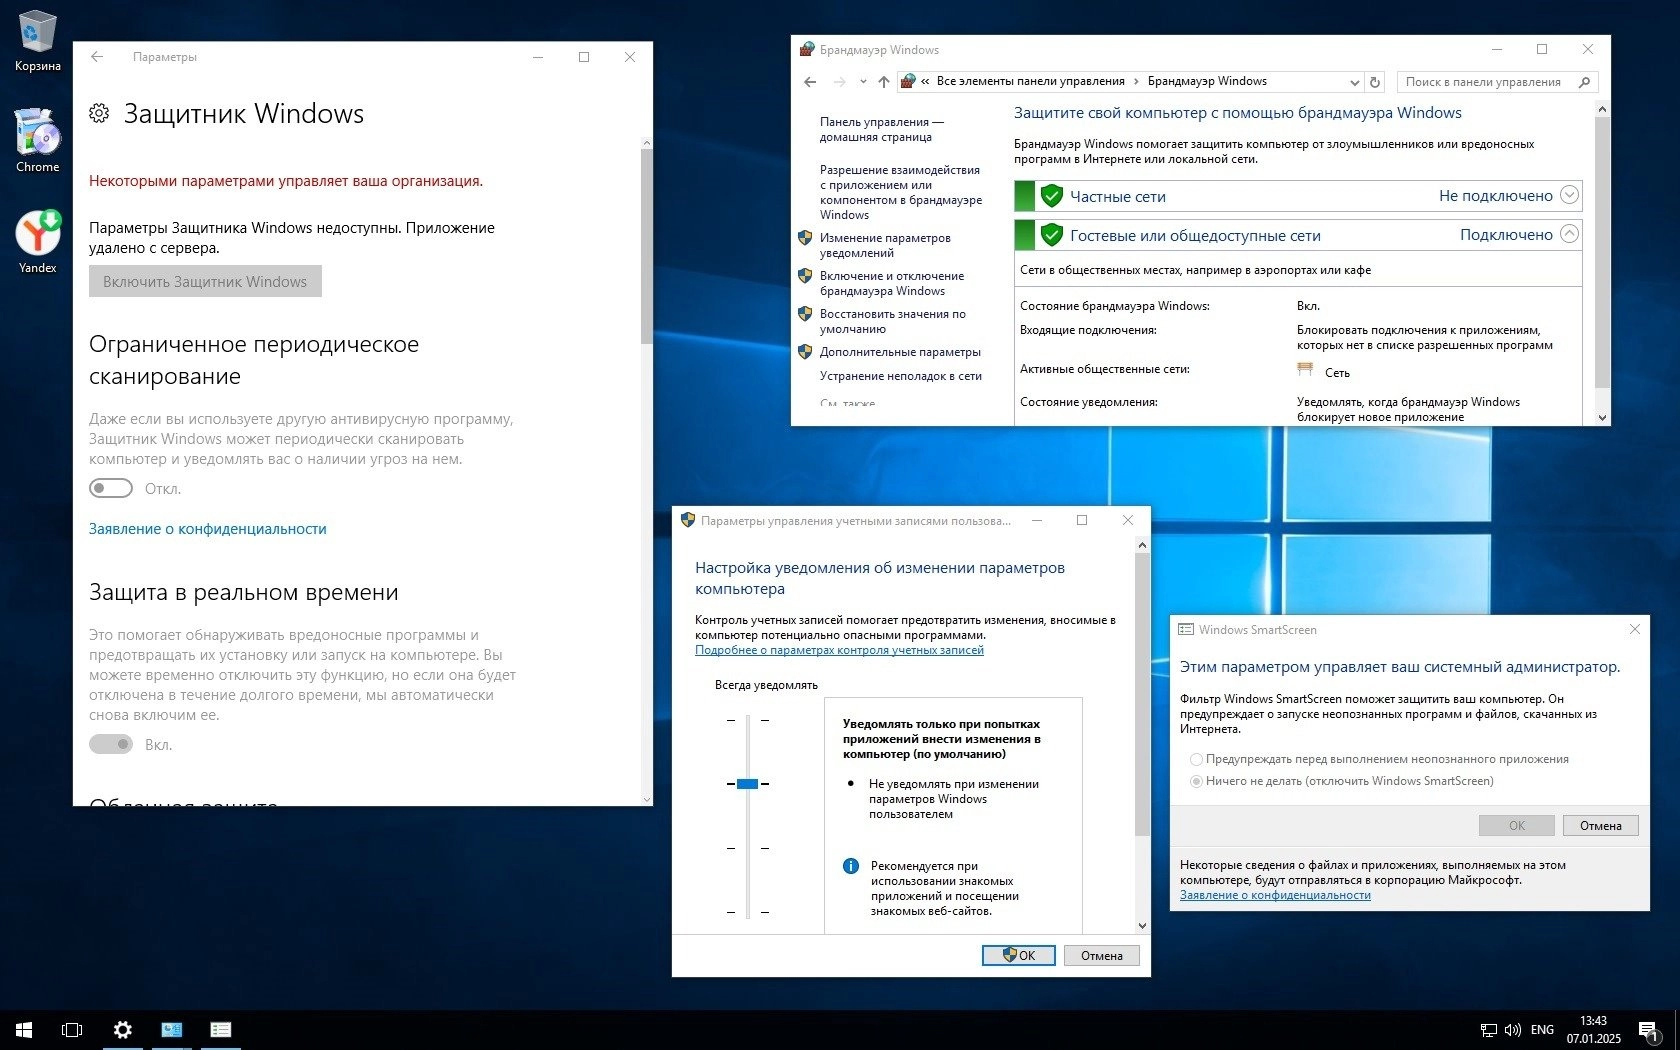Open the Yandex desktop icon
Image resolution: width=1680 pixels, height=1050 pixels.
[37, 242]
